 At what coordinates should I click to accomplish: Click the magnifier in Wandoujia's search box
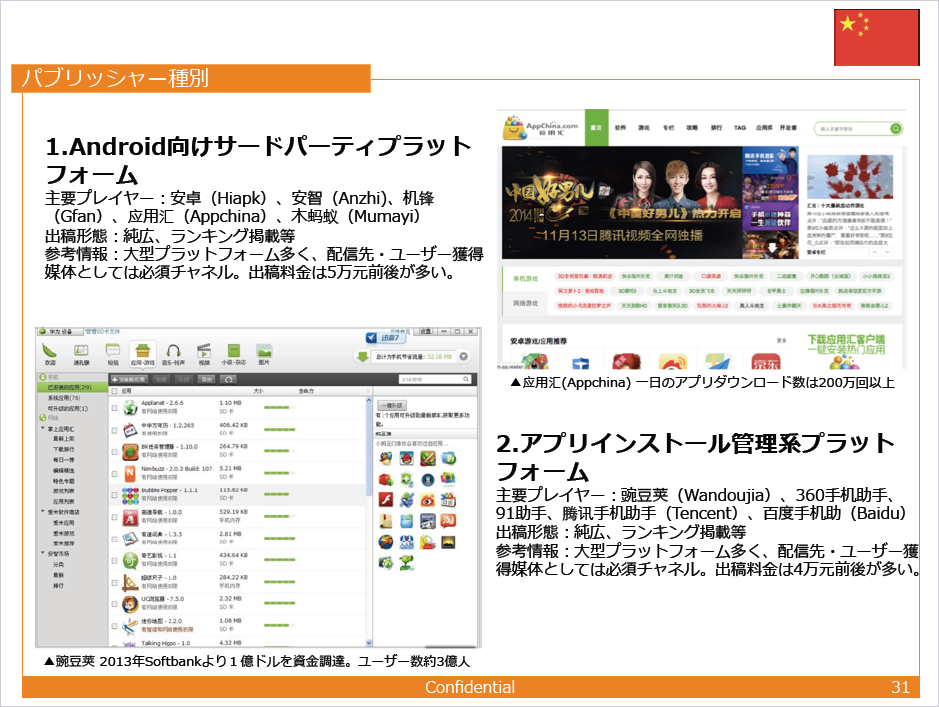click(466, 379)
